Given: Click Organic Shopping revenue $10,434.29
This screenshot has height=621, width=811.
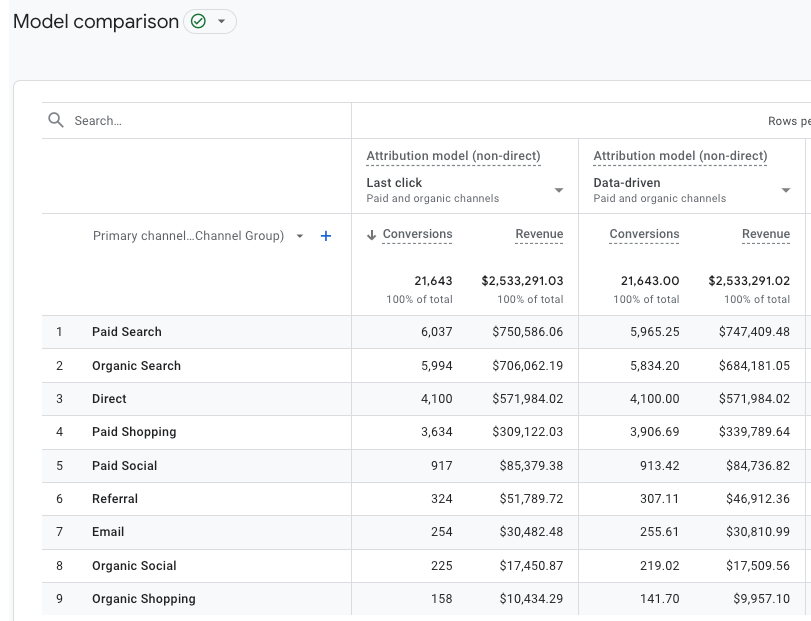Looking at the screenshot, I should (531, 599).
